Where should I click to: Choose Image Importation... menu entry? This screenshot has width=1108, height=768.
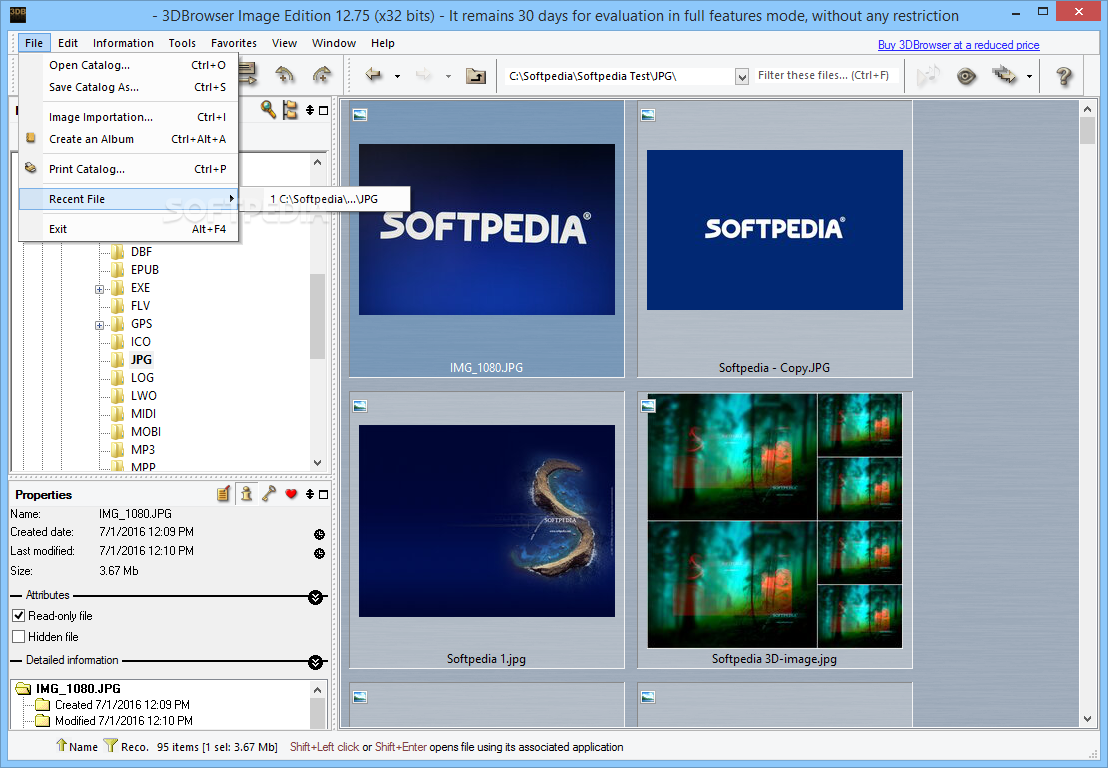(129, 117)
